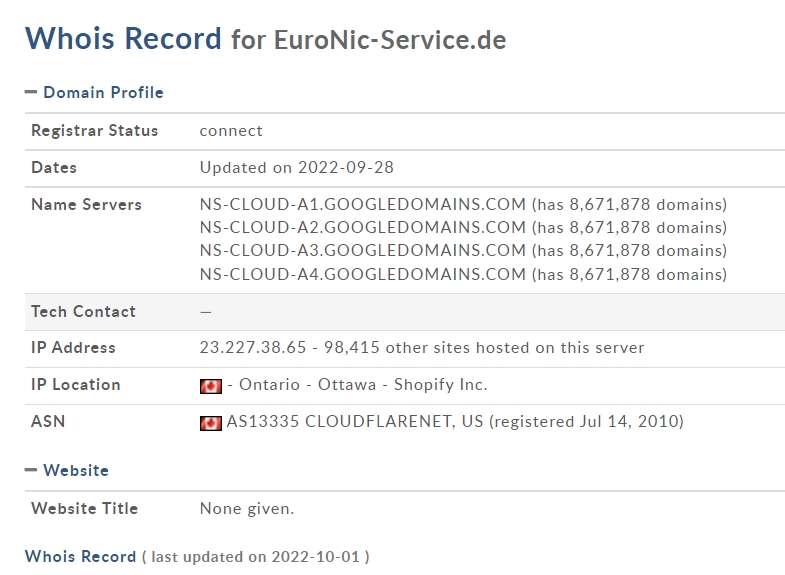Screen dimensions: 785x575
Task: Click the dash value in Tech Contact row
Action: click(206, 312)
